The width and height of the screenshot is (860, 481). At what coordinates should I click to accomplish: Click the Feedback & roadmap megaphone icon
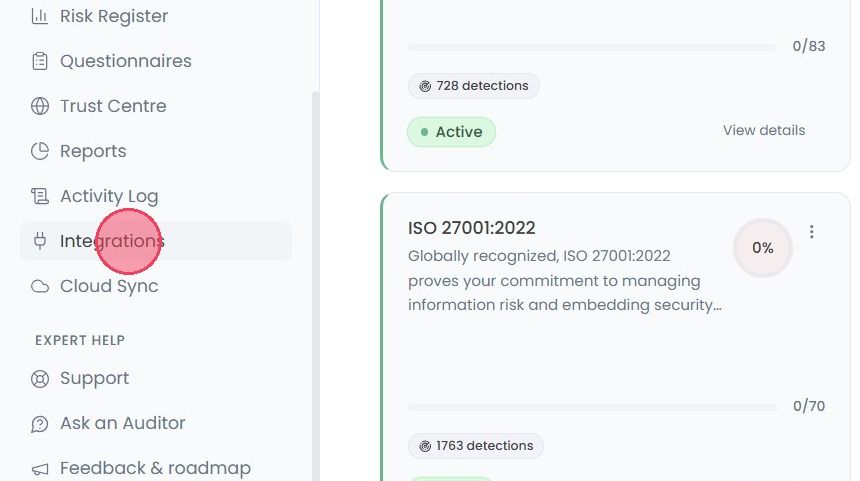pyautogui.click(x=39, y=469)
